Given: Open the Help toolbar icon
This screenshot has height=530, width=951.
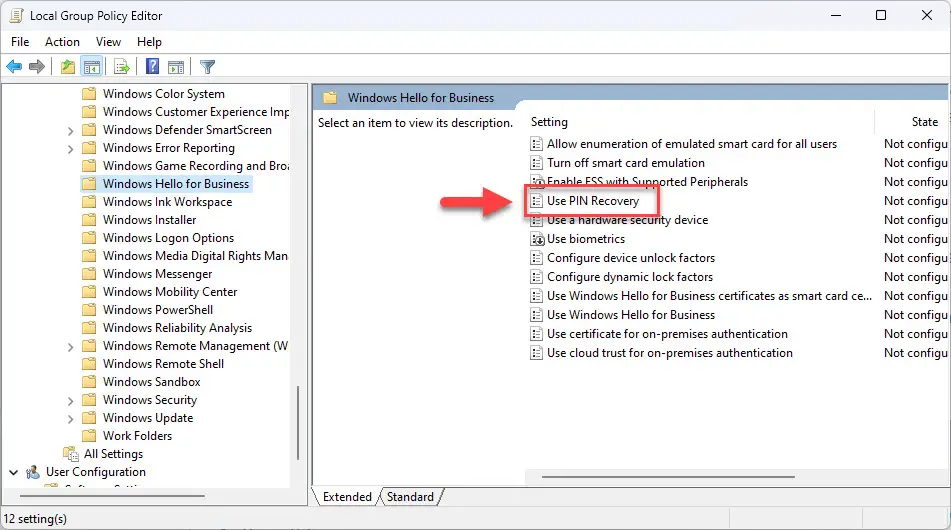Looking at the screenshot, I should point(152,66).
